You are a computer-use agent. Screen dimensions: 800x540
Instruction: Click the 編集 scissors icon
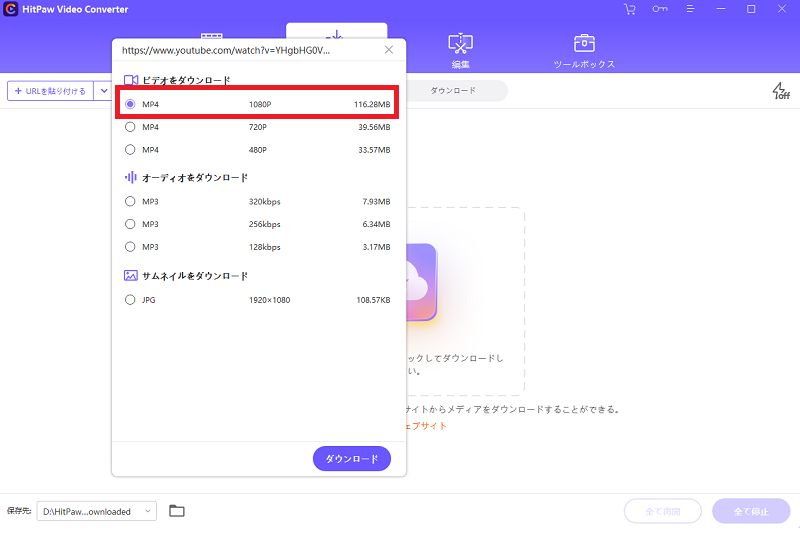(x=460, y=44)
